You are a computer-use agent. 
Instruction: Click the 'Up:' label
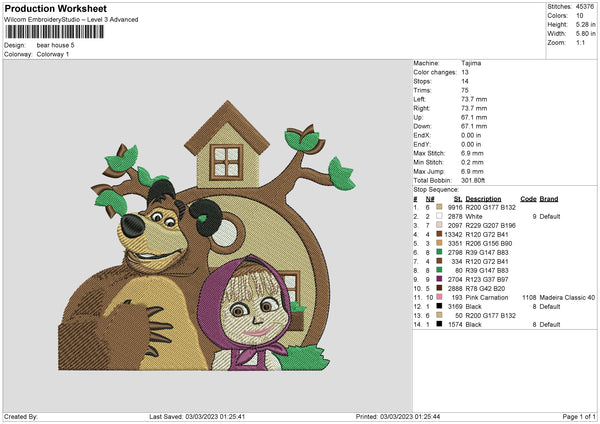[418, 117]
